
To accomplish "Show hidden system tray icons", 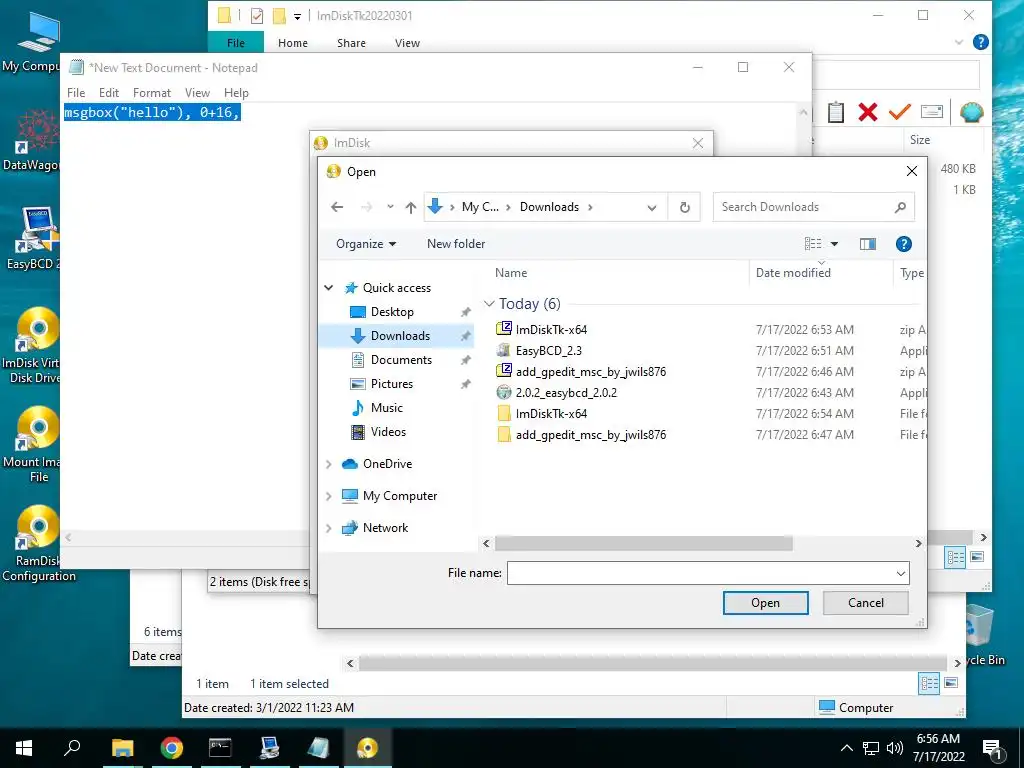I will pos(846,748).
